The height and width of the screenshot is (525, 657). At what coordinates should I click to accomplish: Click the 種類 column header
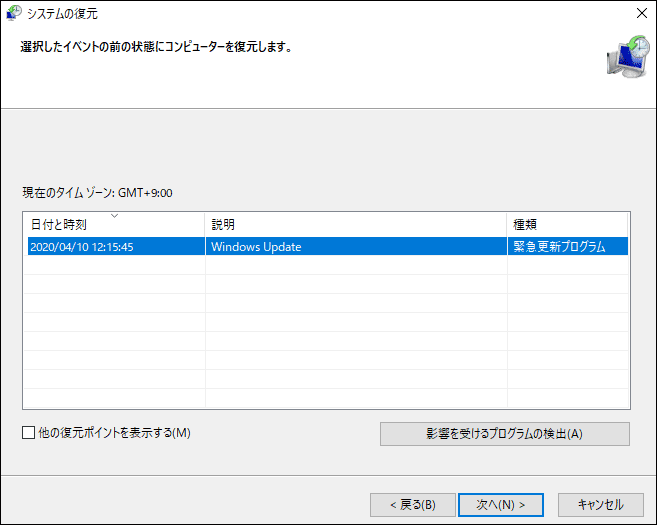click(567, 225)
